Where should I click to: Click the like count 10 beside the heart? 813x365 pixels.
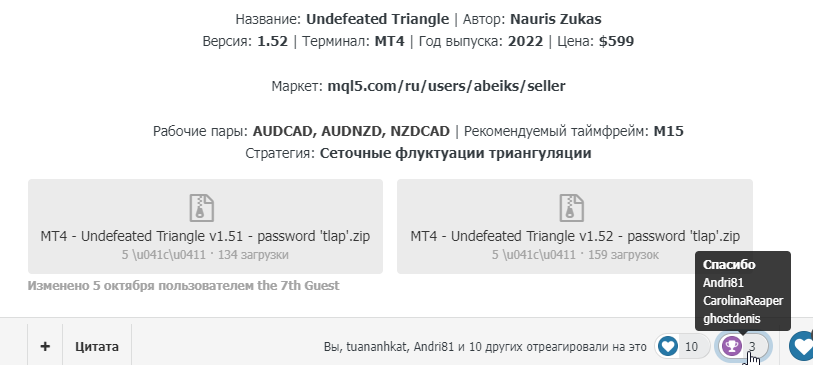(x=691, y=347)
